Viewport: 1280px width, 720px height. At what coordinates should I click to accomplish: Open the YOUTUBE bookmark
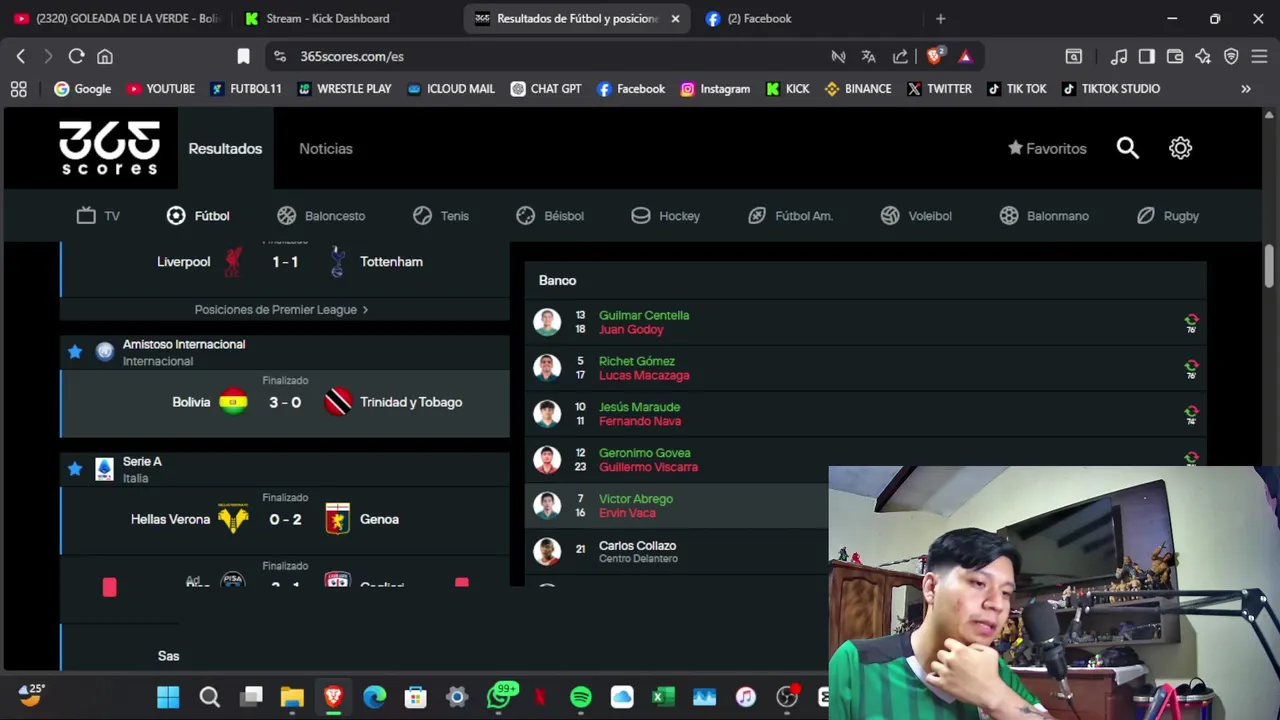coord(160,89)
